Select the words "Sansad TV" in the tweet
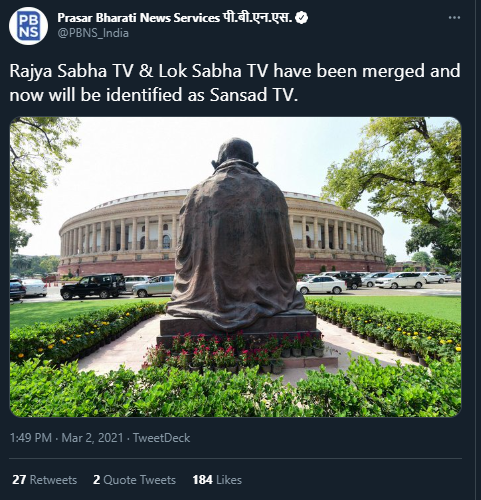Viewport: 481px width, 500px height. coord(253,95)
